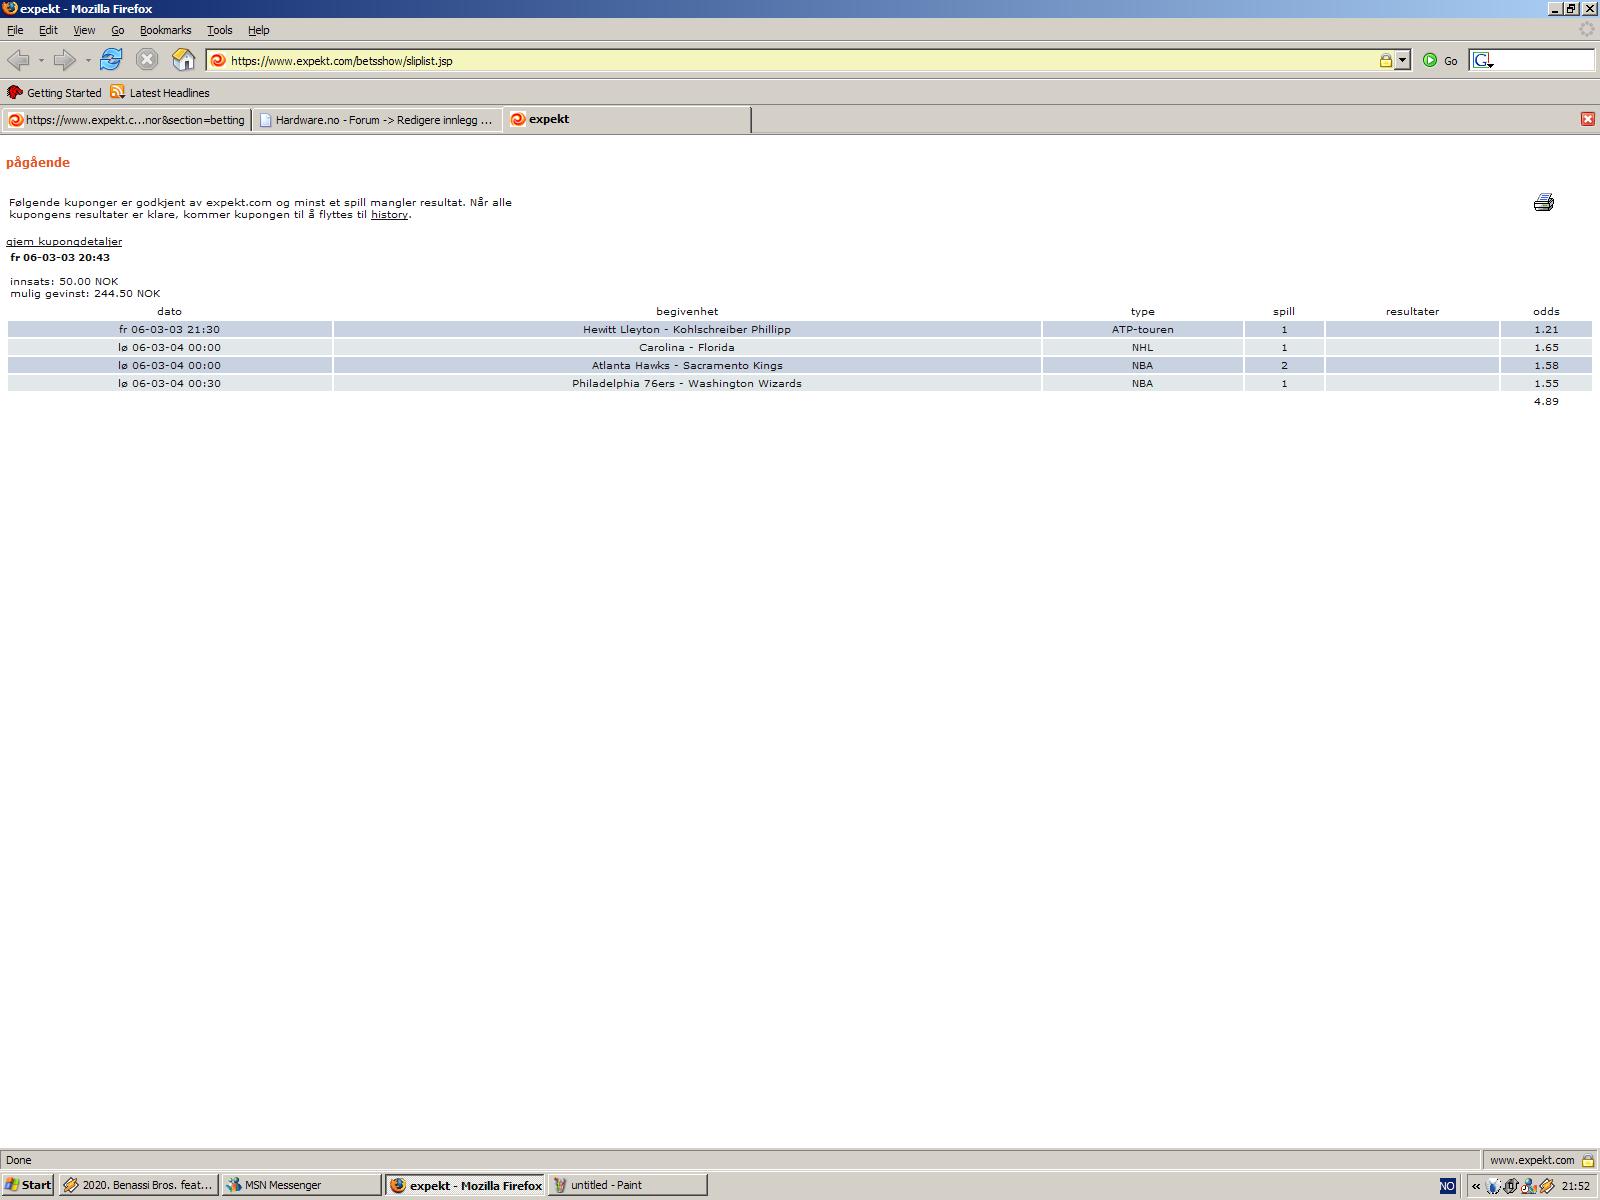The width and height of the screenshot is (1600, 1200).
Task: Open the Tools menu
Action: 219,30
